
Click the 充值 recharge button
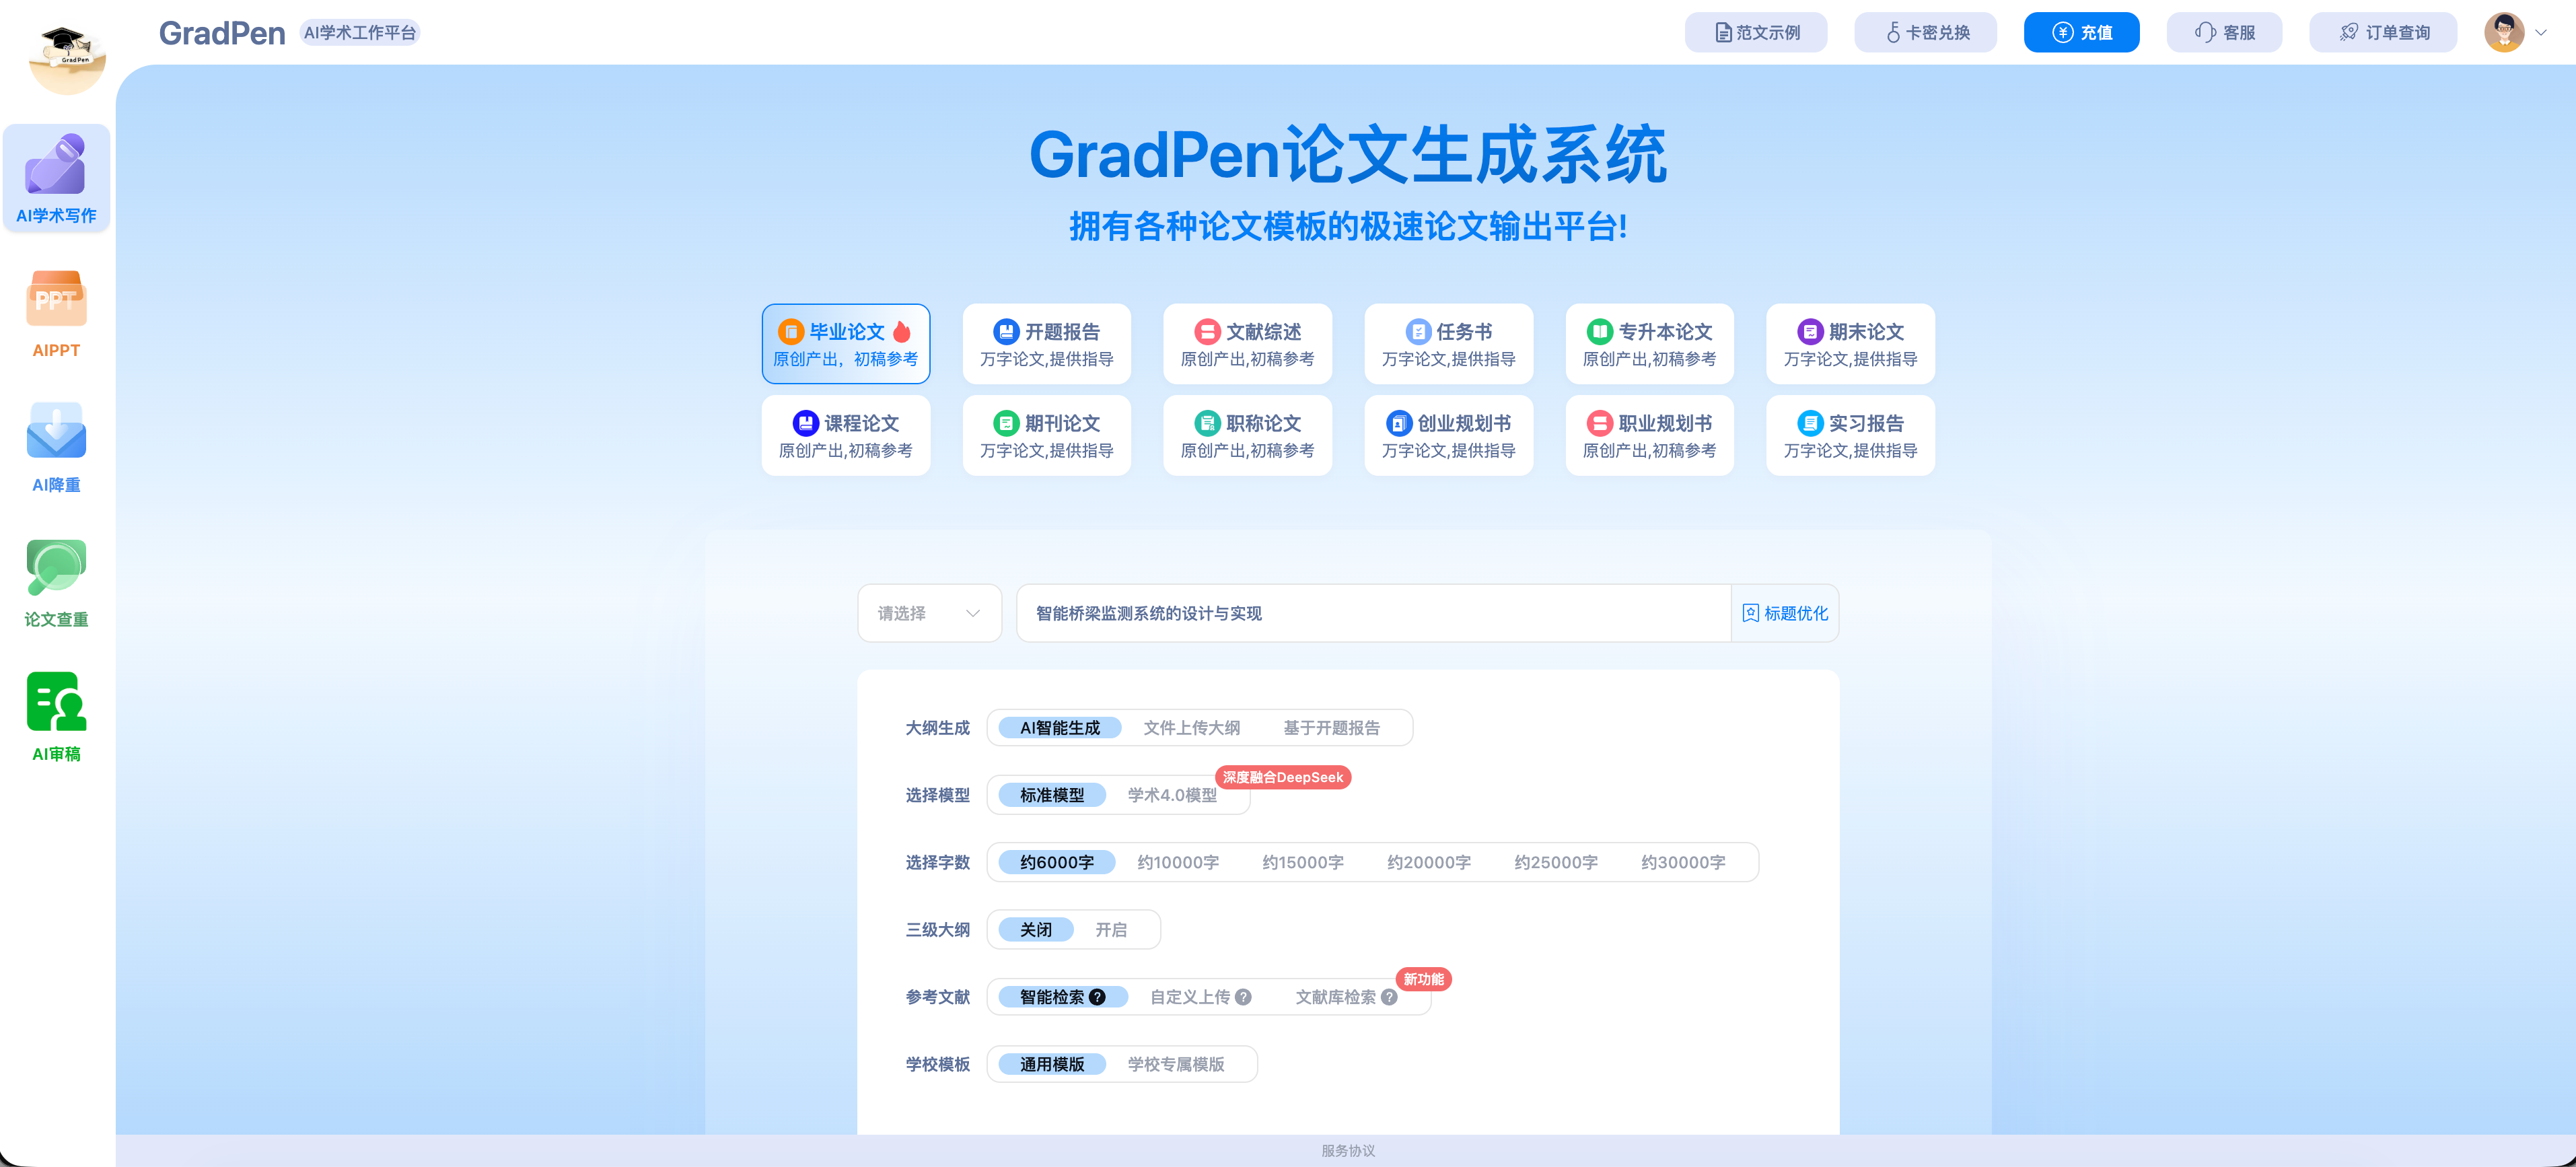(2081, 33)
